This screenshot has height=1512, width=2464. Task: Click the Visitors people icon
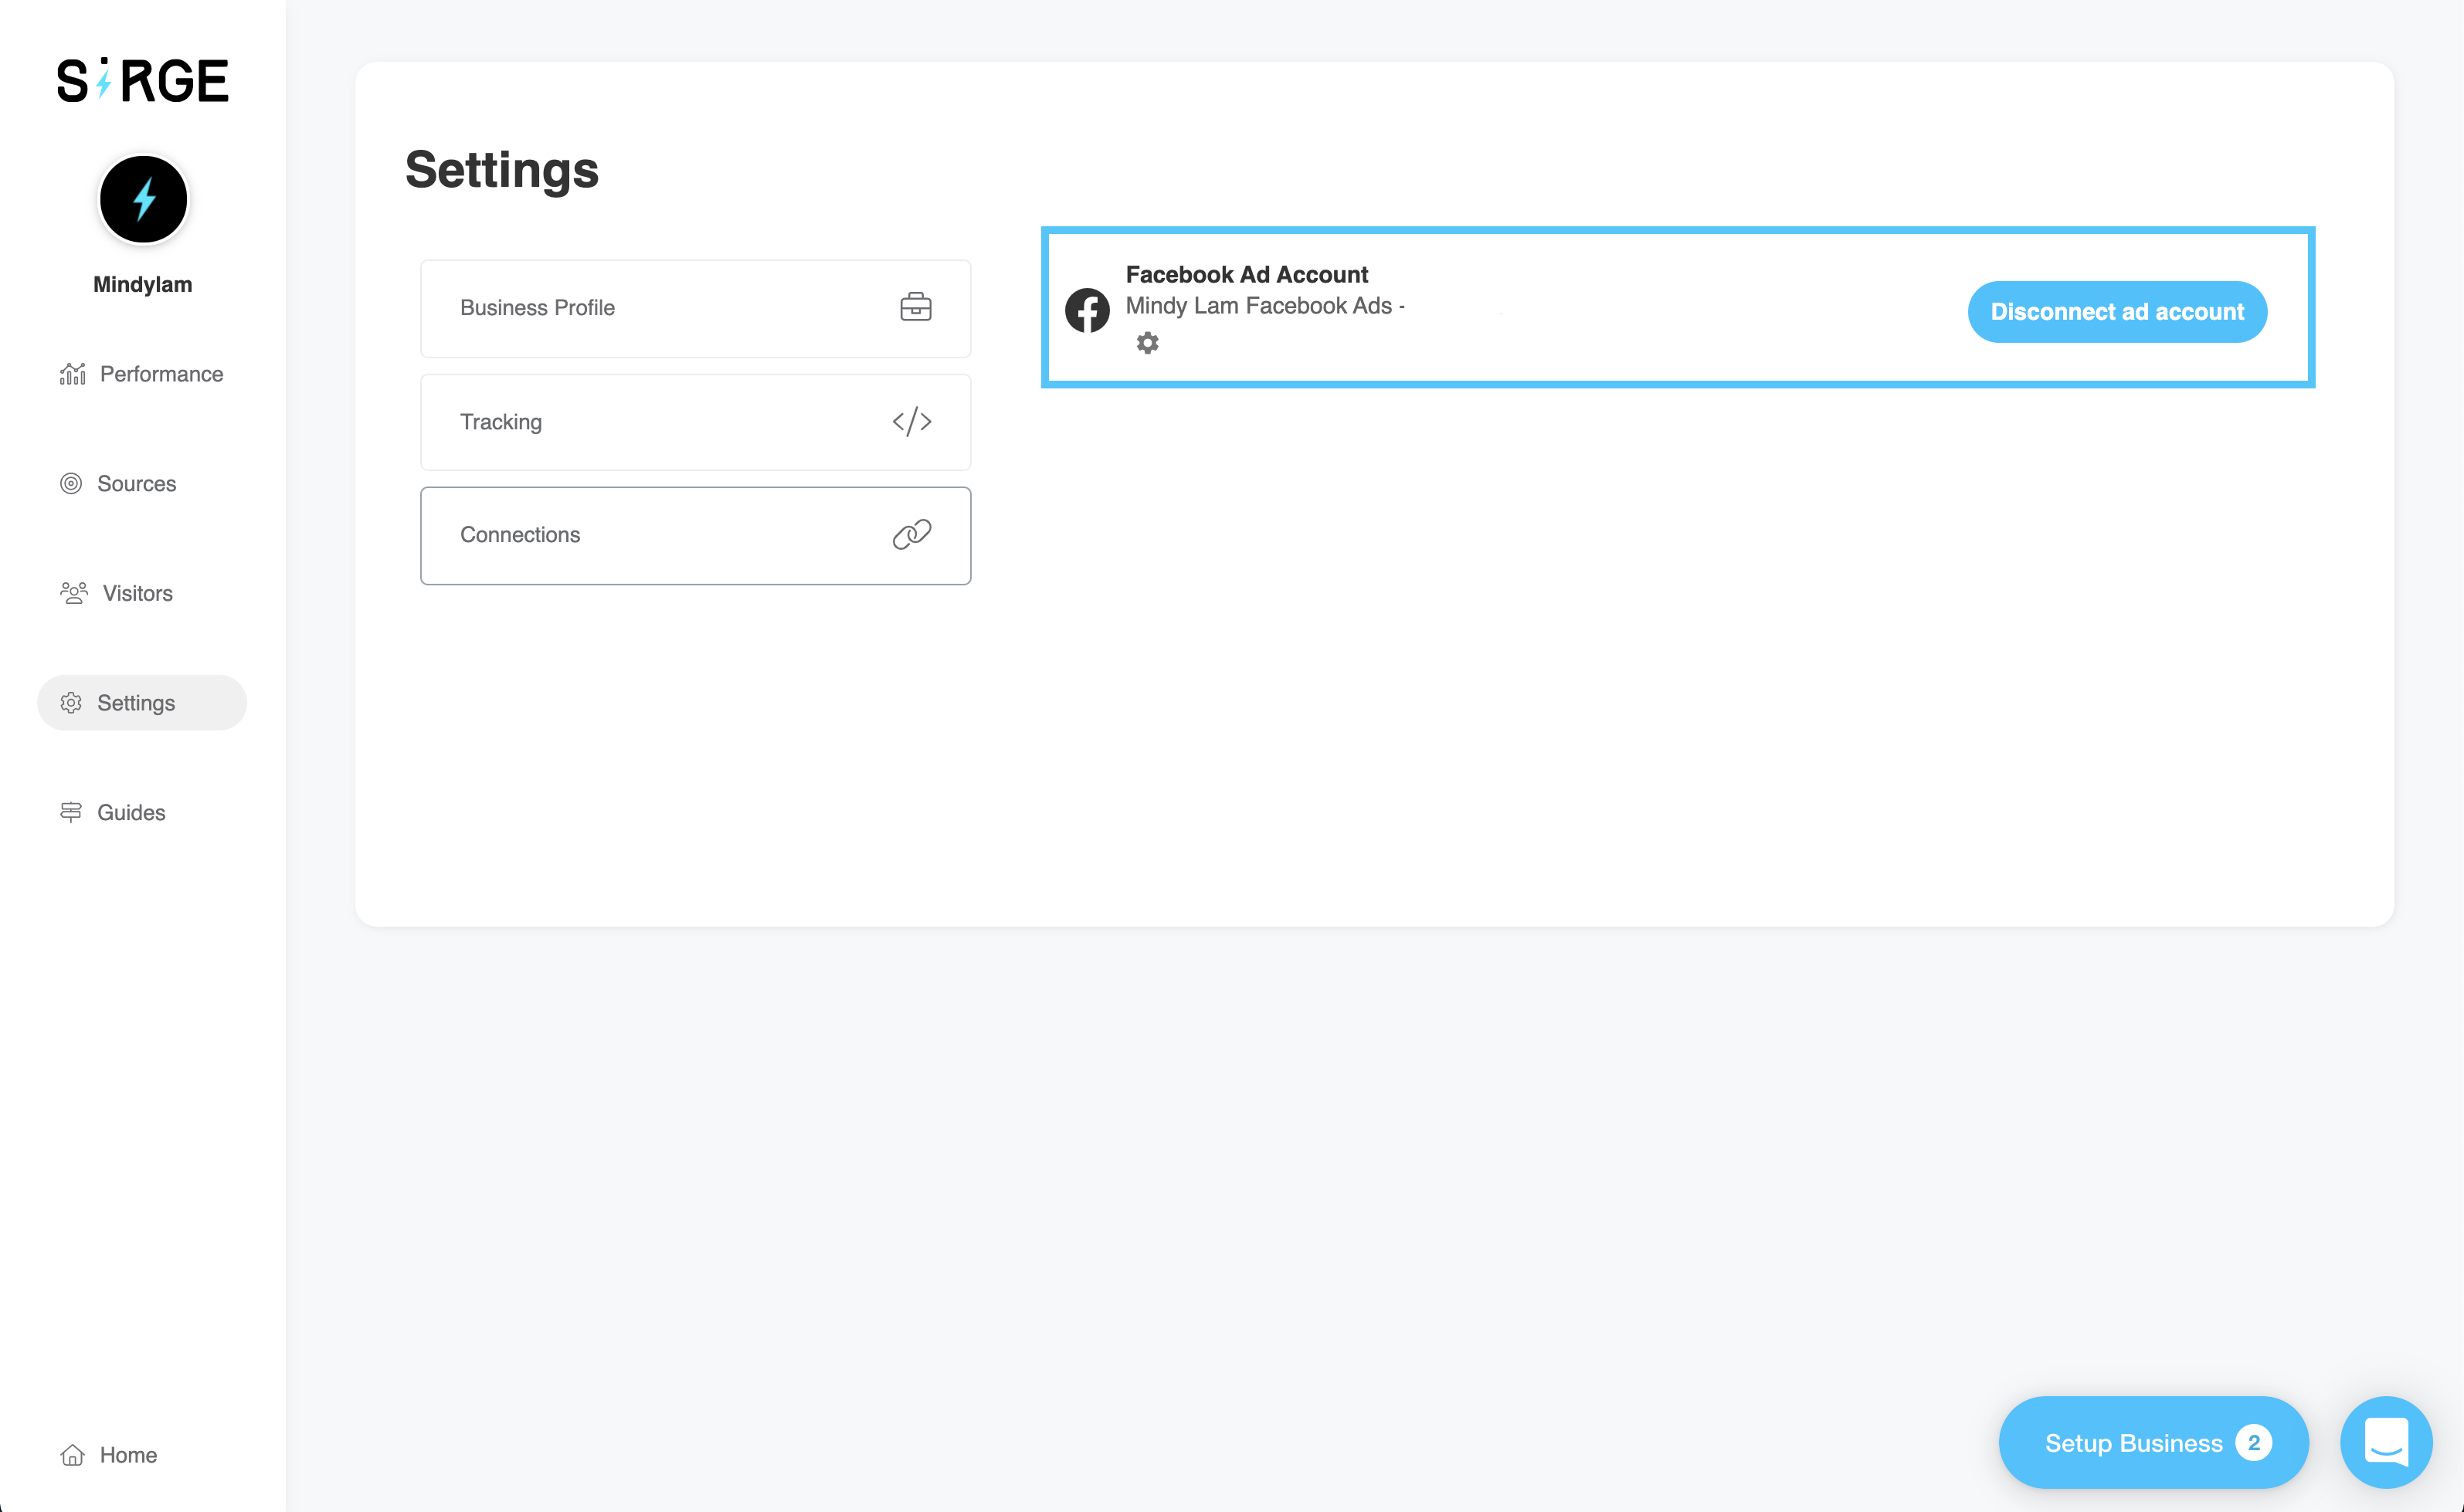pyautogui.click(x=73, y=594)
